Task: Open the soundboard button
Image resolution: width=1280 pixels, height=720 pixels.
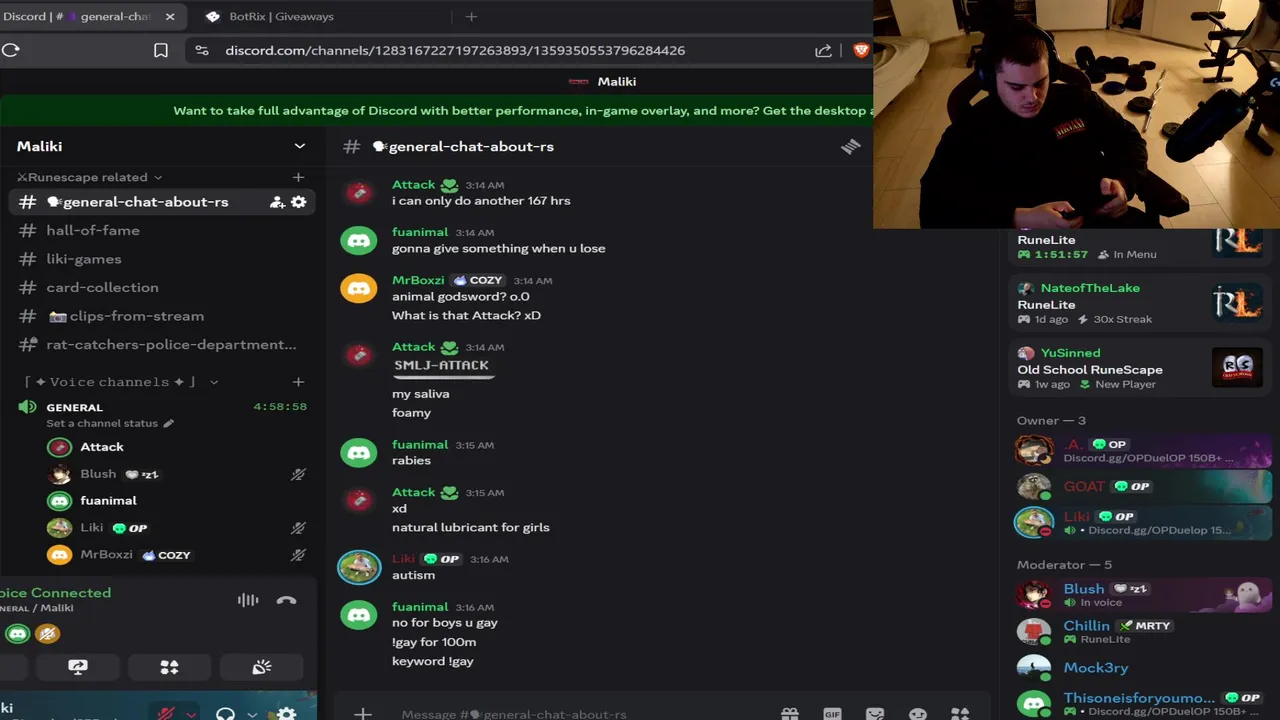Action: tap(261, 667)
